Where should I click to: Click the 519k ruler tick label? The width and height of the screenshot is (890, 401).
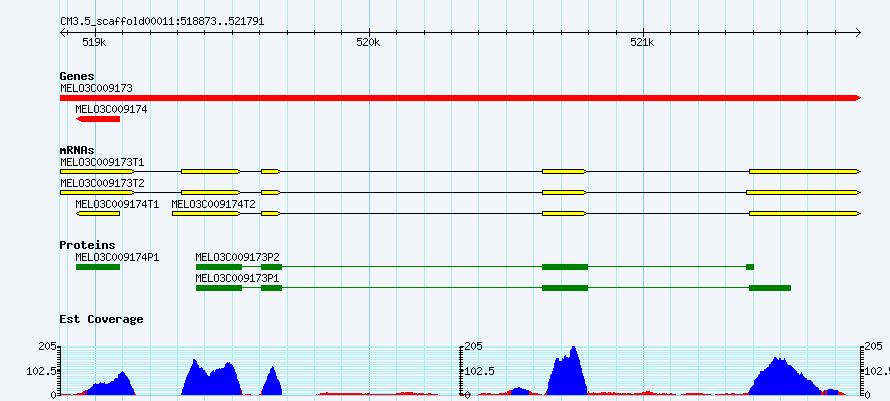[94, 42]
